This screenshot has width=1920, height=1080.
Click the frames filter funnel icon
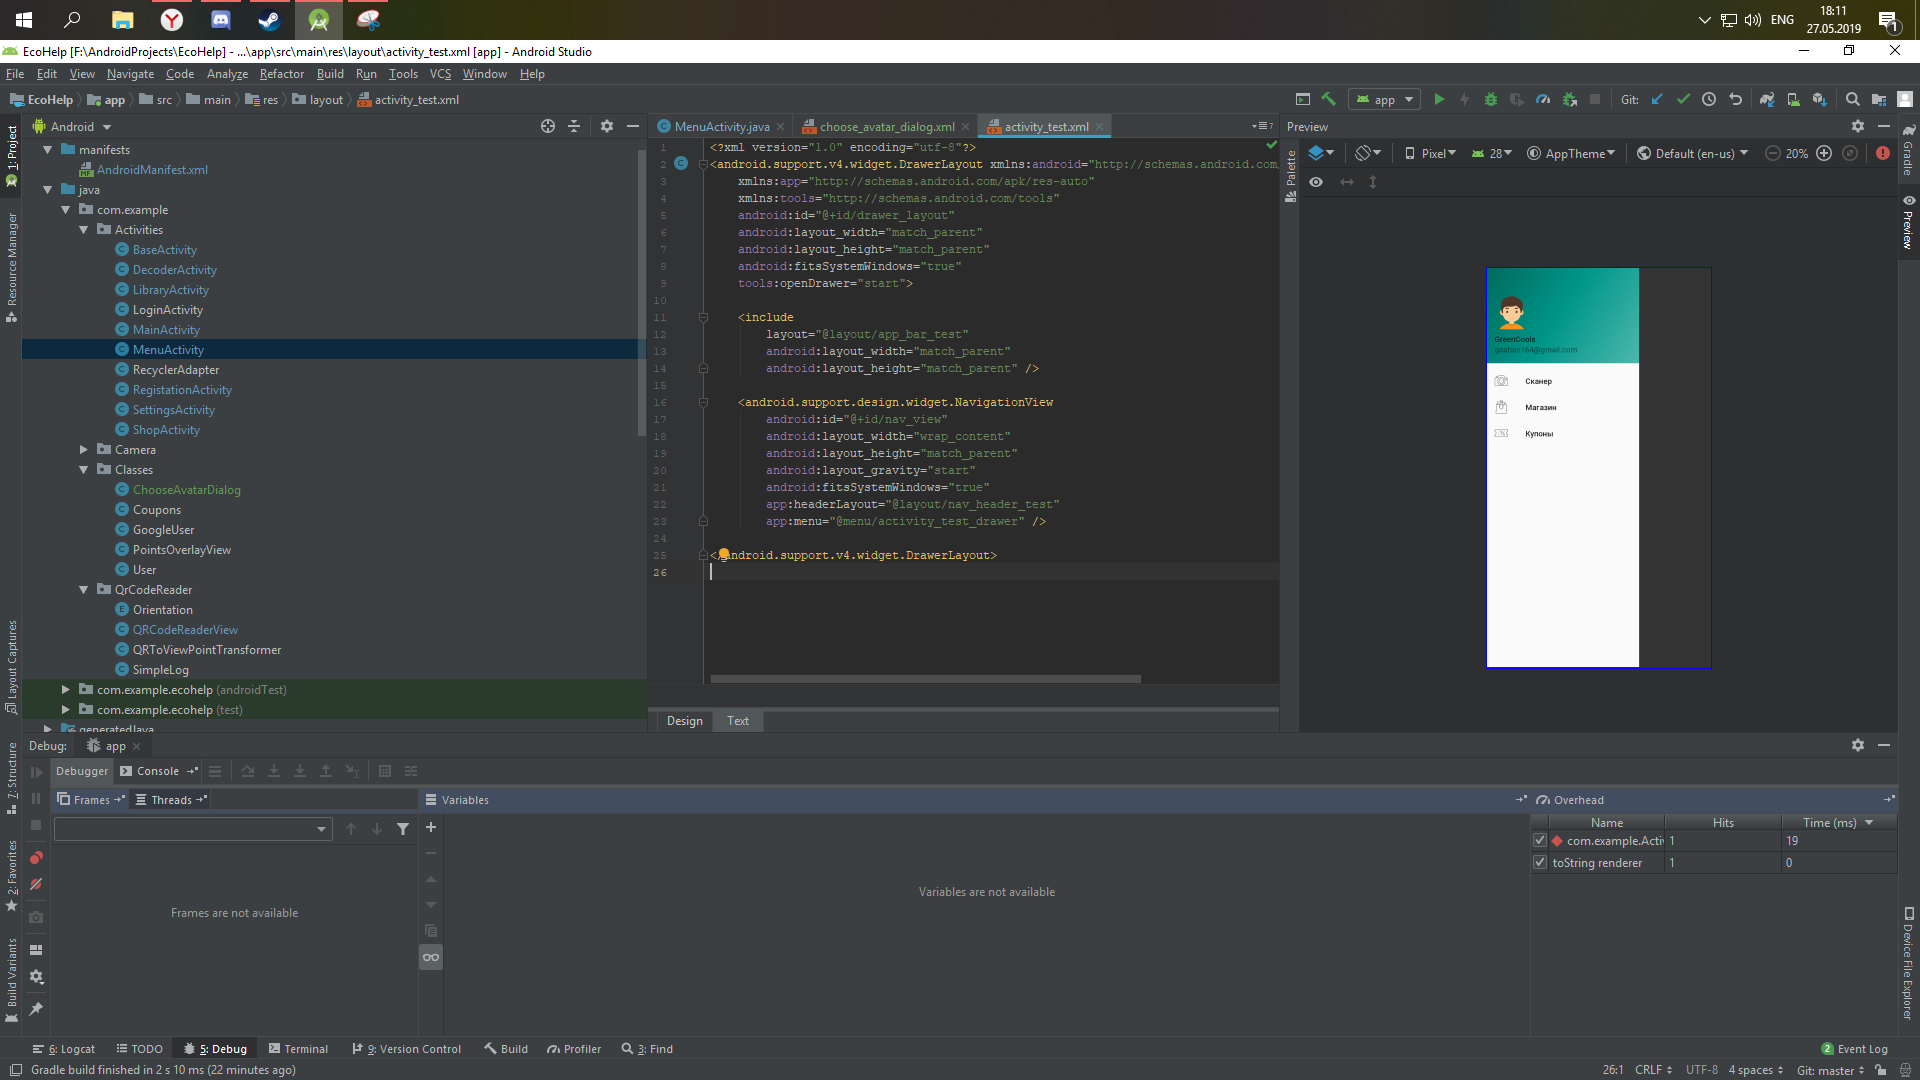coord(403,829)
